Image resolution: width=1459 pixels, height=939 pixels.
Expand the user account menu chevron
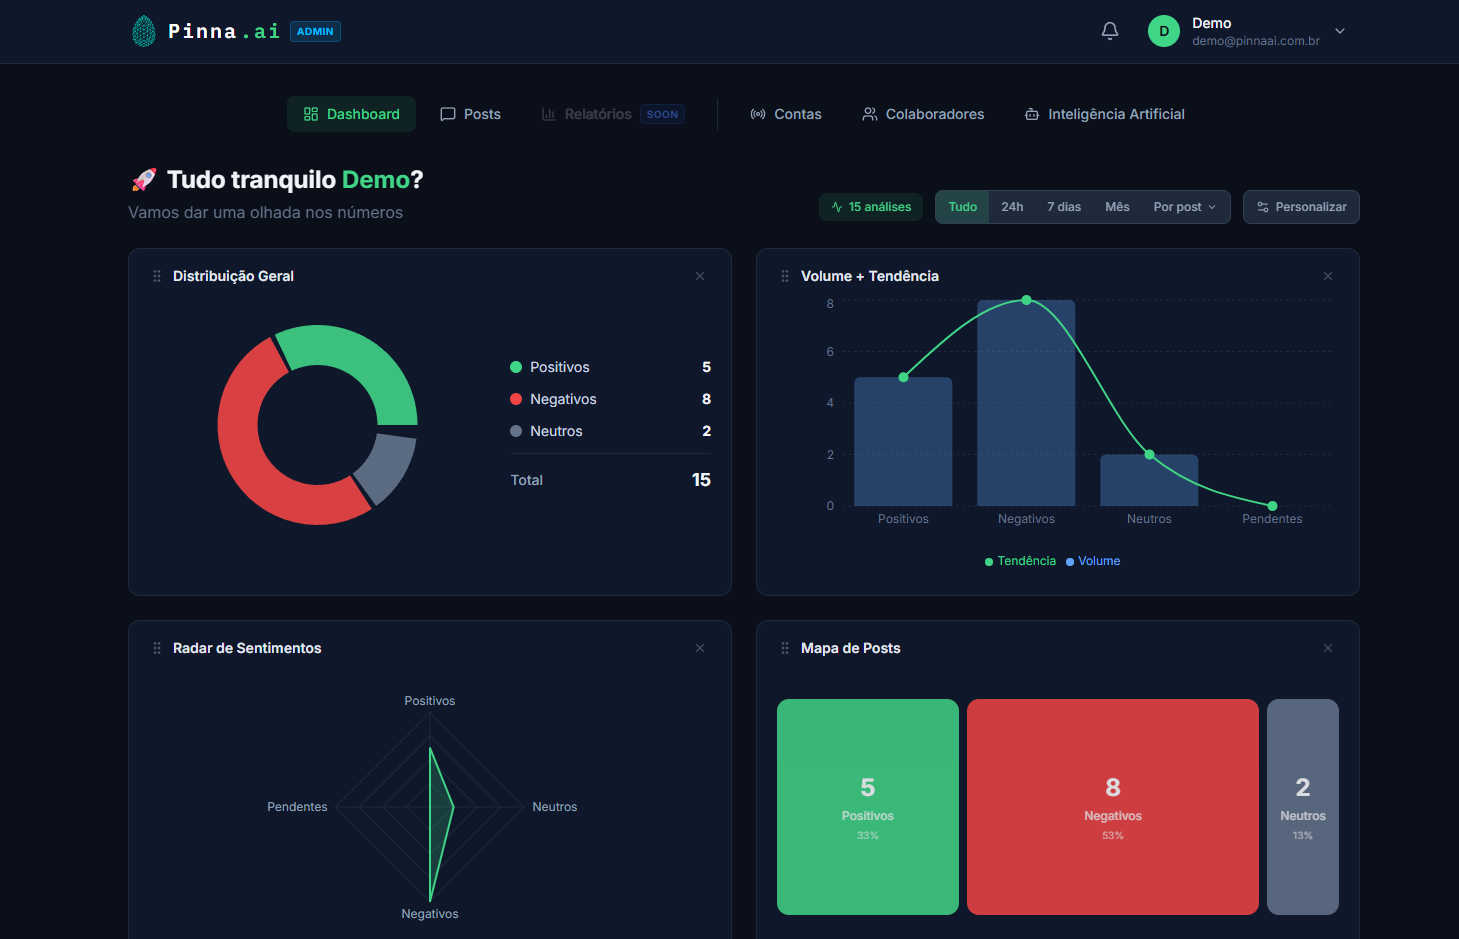tap(1340, 31)
